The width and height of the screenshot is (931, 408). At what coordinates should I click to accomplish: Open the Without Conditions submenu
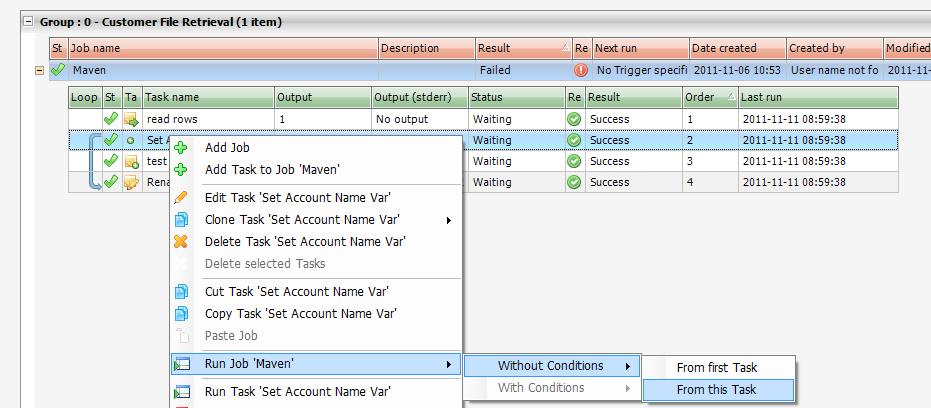(552, 366)
